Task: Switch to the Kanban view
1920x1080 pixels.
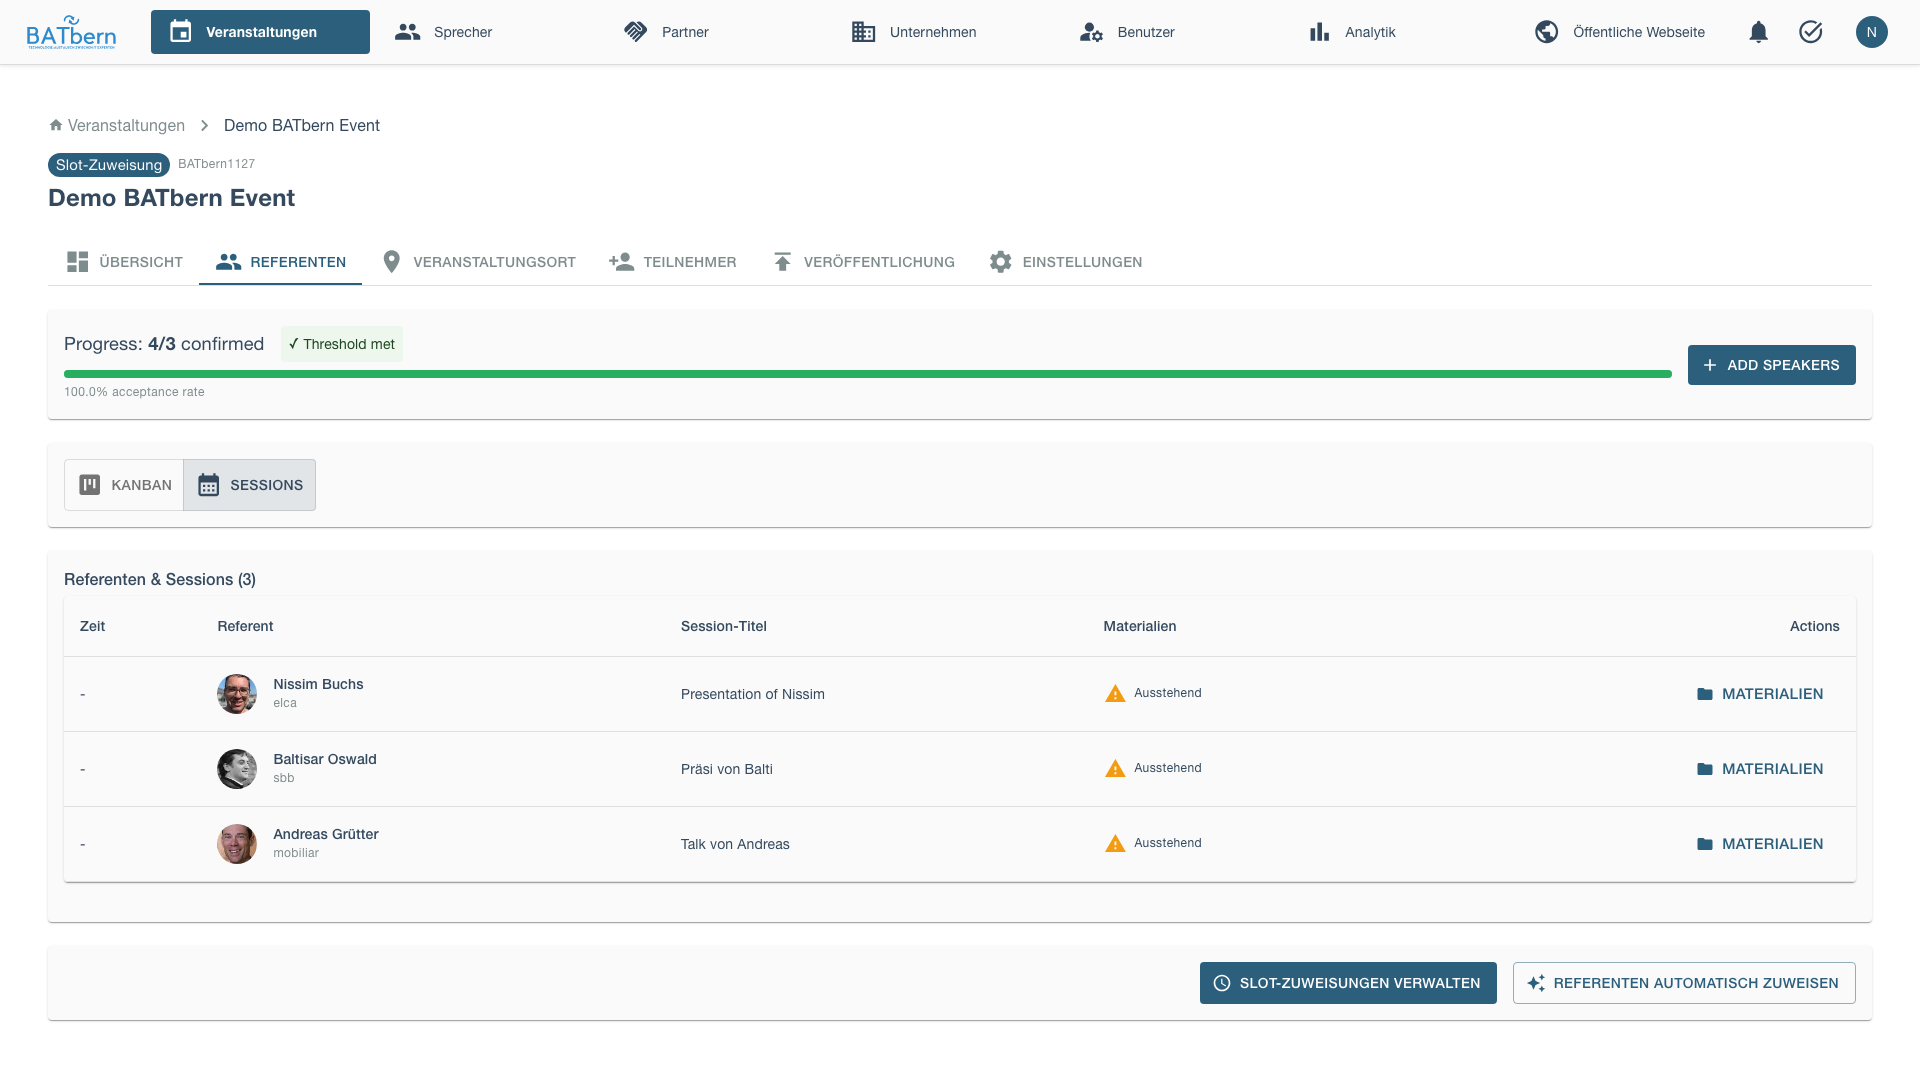Action: tap(124, 485)
